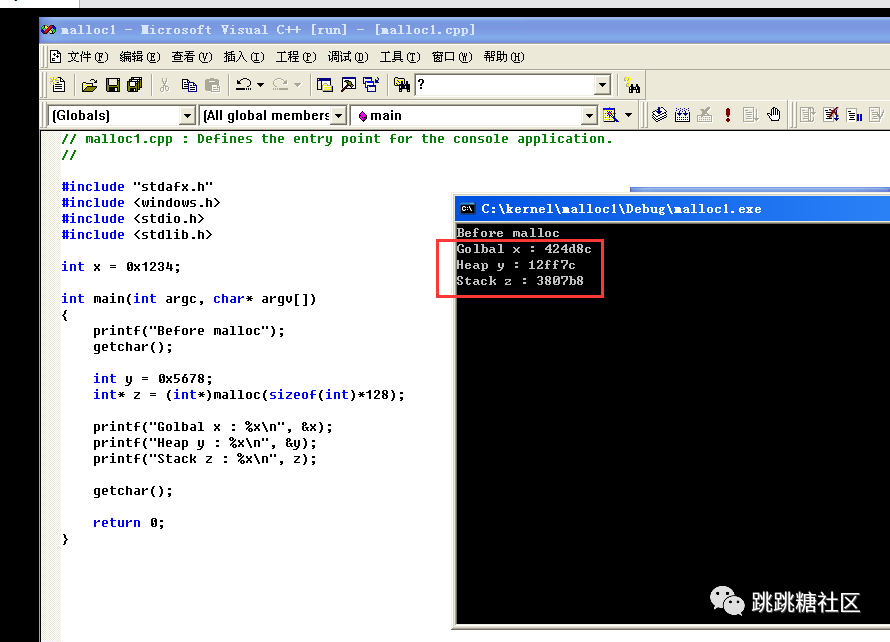Click the WizardBar actions toggle icon
This screenshot has width=890, height=642.
pyautogui.click(x=613, y=115)
